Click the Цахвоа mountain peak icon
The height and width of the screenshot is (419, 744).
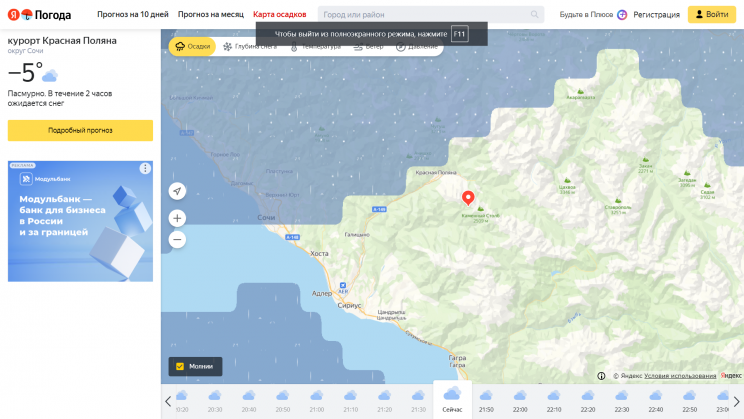(x=567, y=180)
